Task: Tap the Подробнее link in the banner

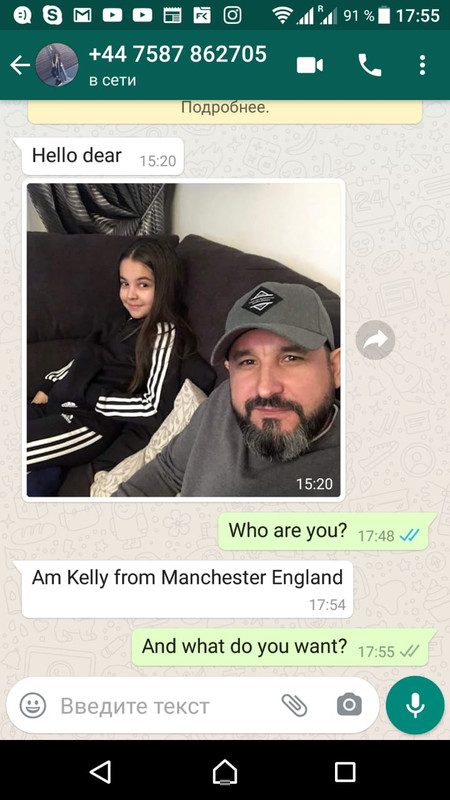Action: [x=225, y=108]
